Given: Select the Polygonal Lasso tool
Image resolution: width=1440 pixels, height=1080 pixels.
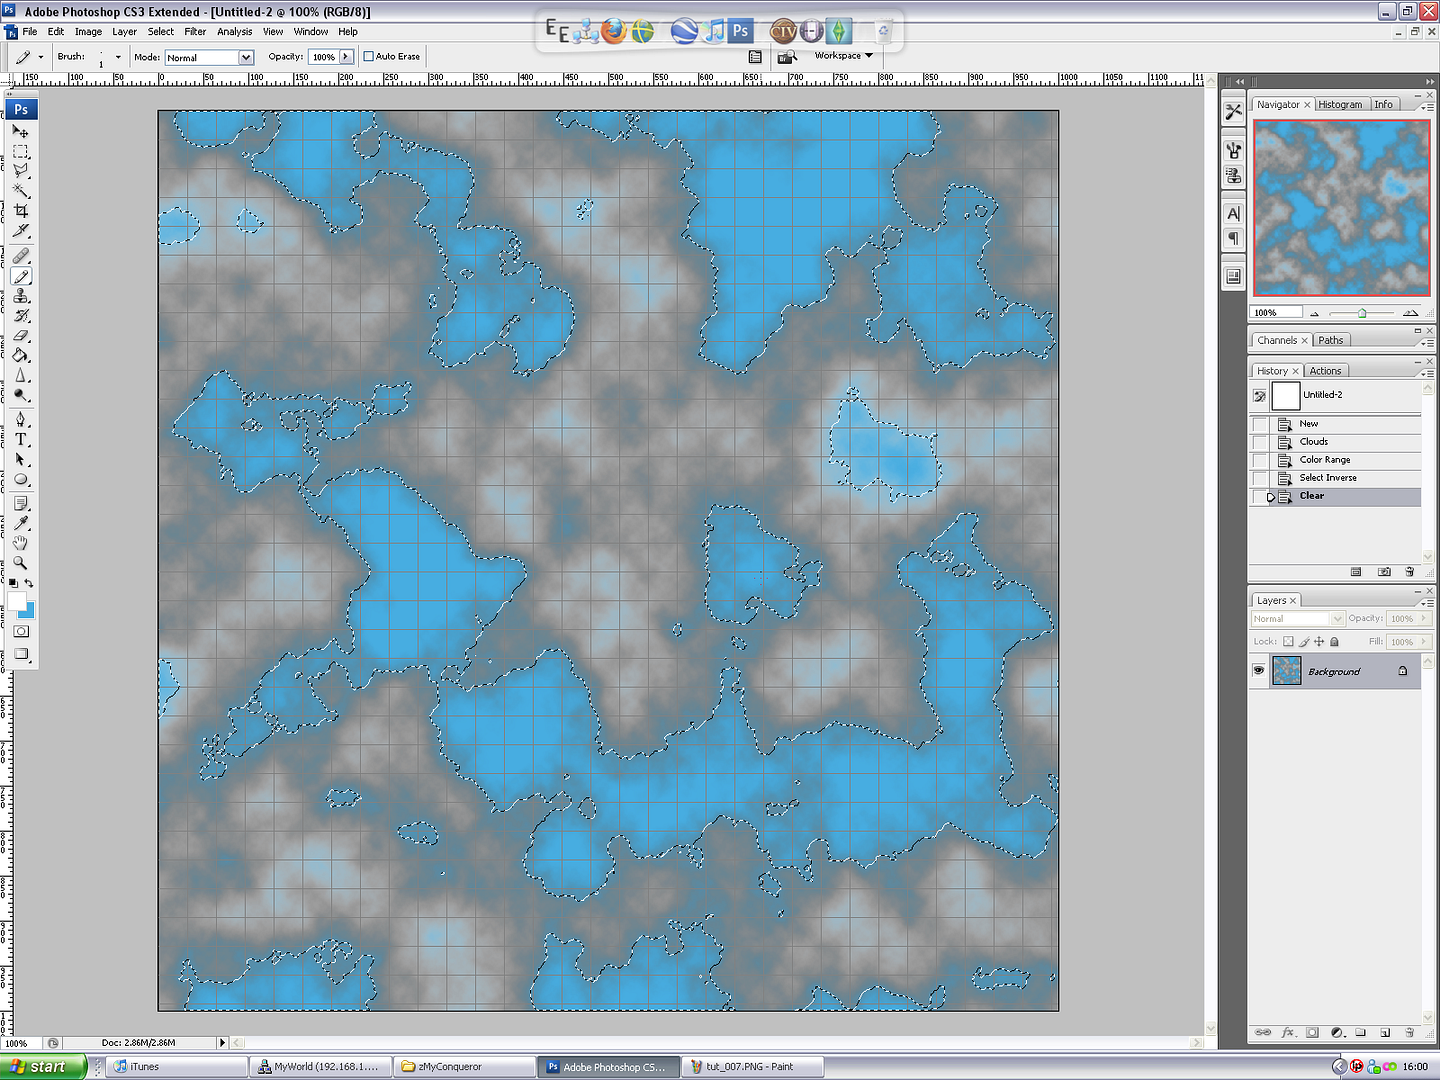Looking at the screenshot, I should (20, 171).
